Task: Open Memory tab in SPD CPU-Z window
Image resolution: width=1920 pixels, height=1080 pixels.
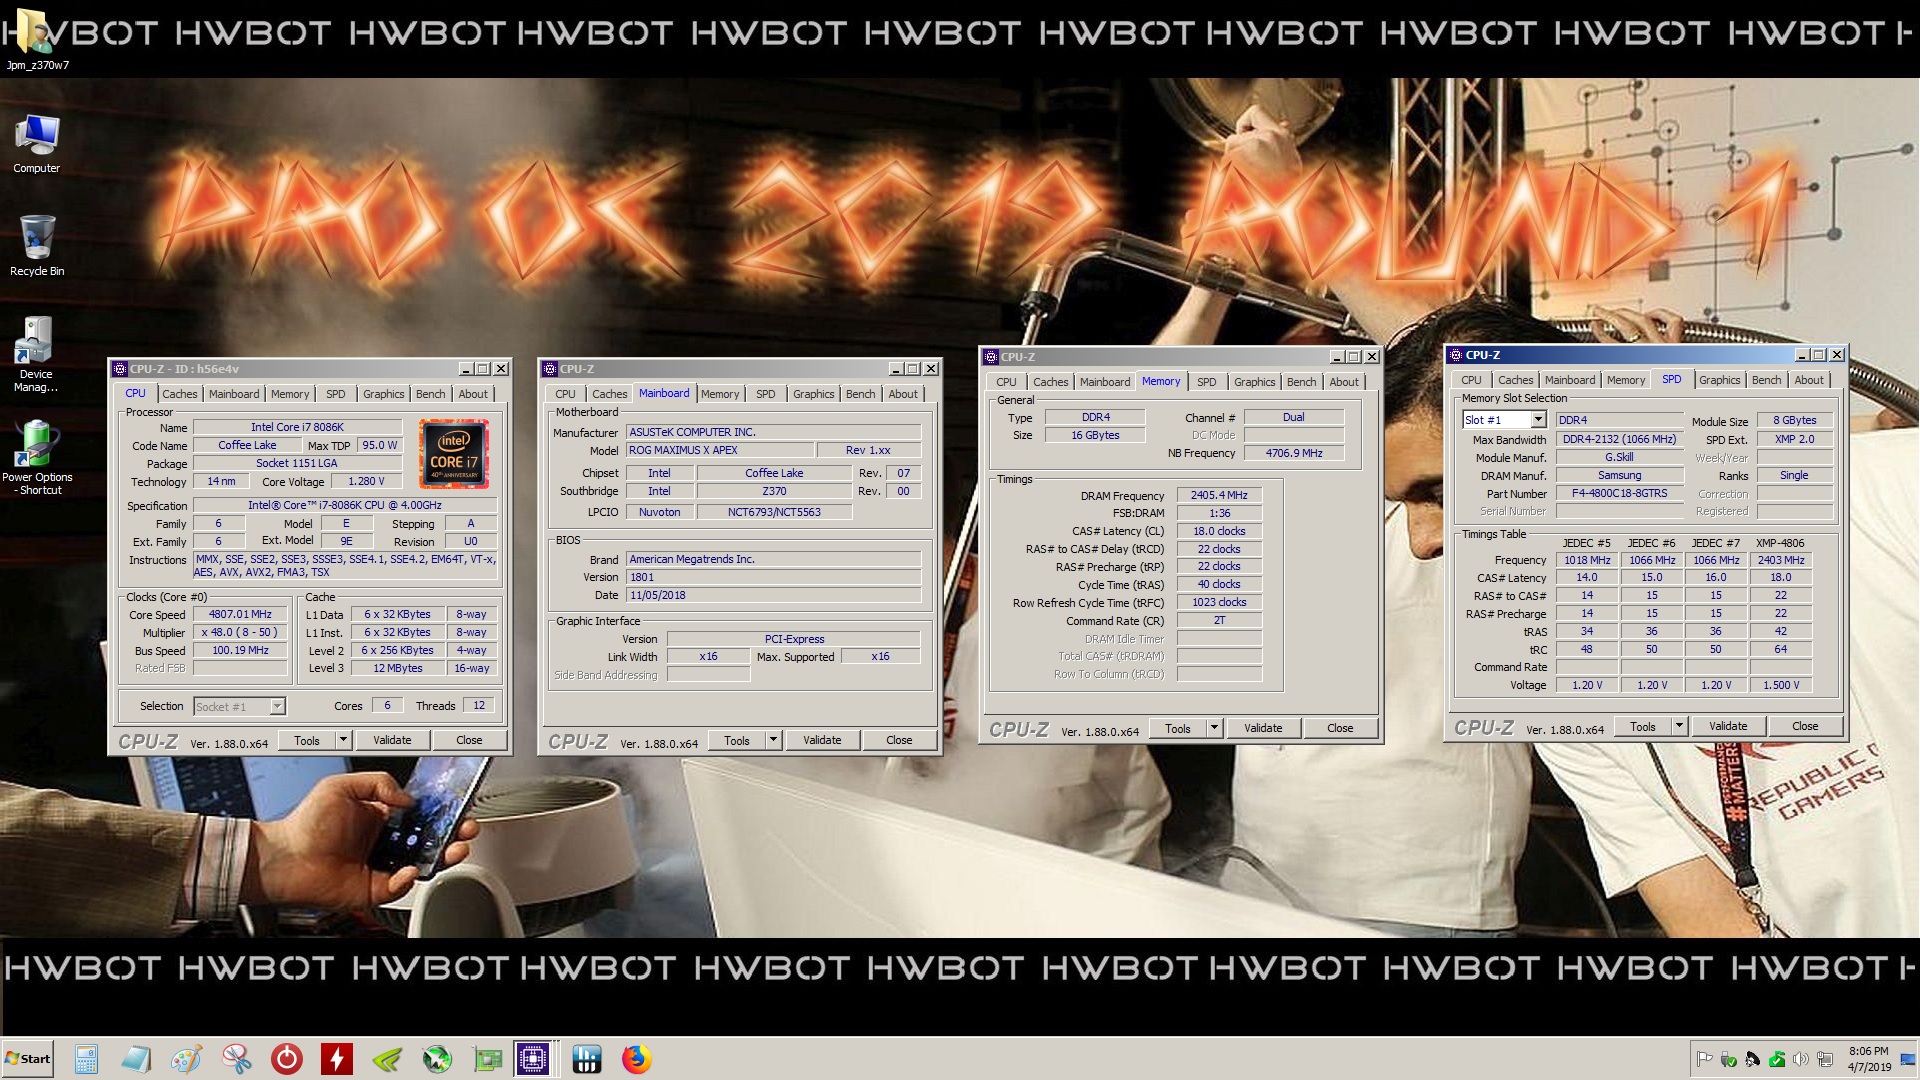Action: [1626, 380]
